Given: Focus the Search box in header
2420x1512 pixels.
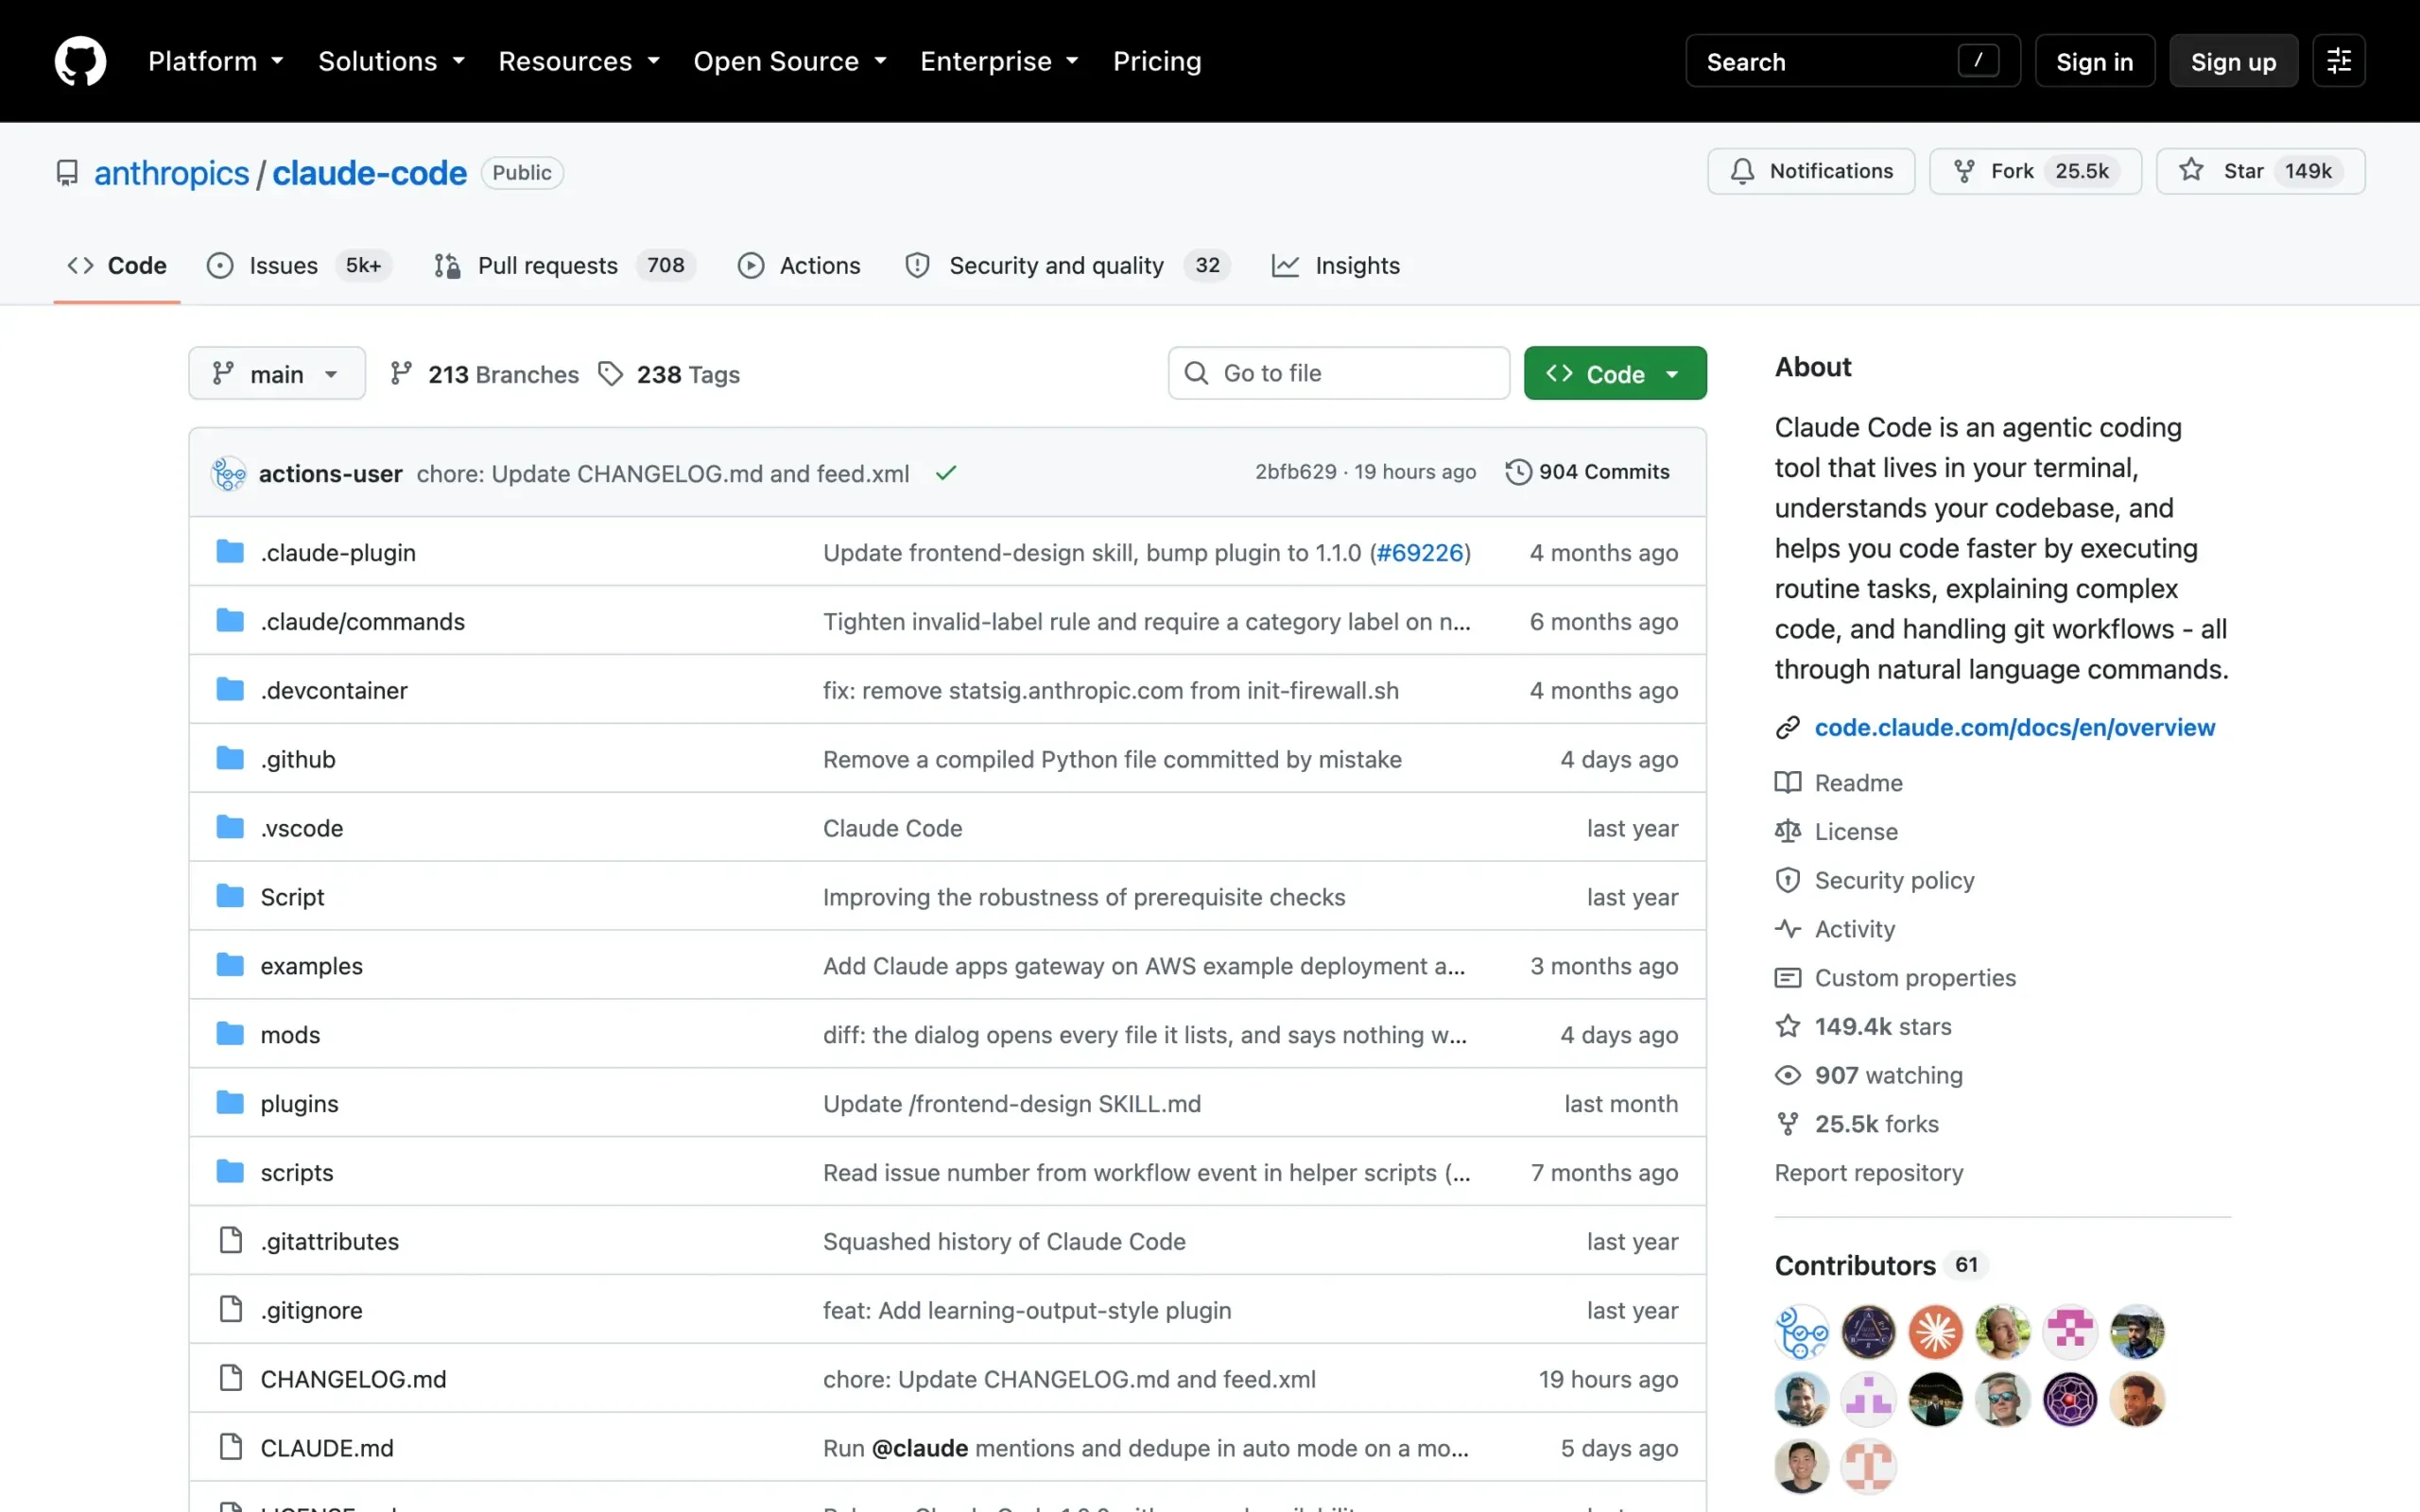Looking at the screenshot, I should point(1852,61).
